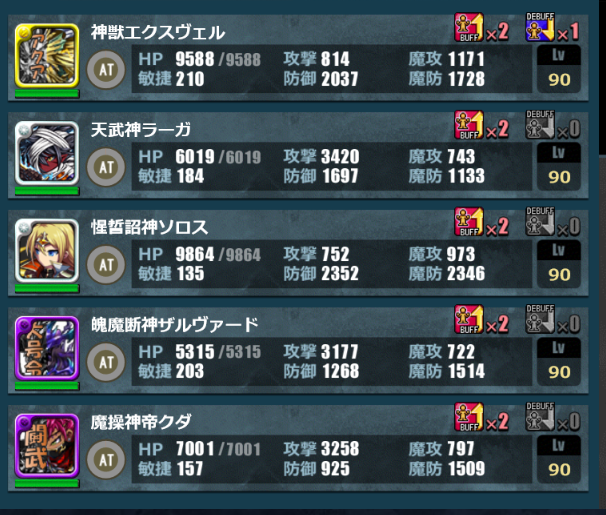Click the BUFF icon on 惺哲詔神ソロス
The image size is (606, 515).
469,222
